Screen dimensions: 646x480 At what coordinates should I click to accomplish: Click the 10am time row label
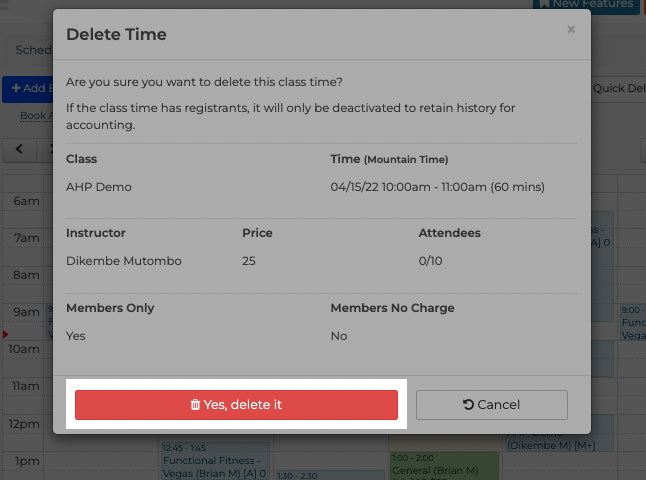click(24, 349)
